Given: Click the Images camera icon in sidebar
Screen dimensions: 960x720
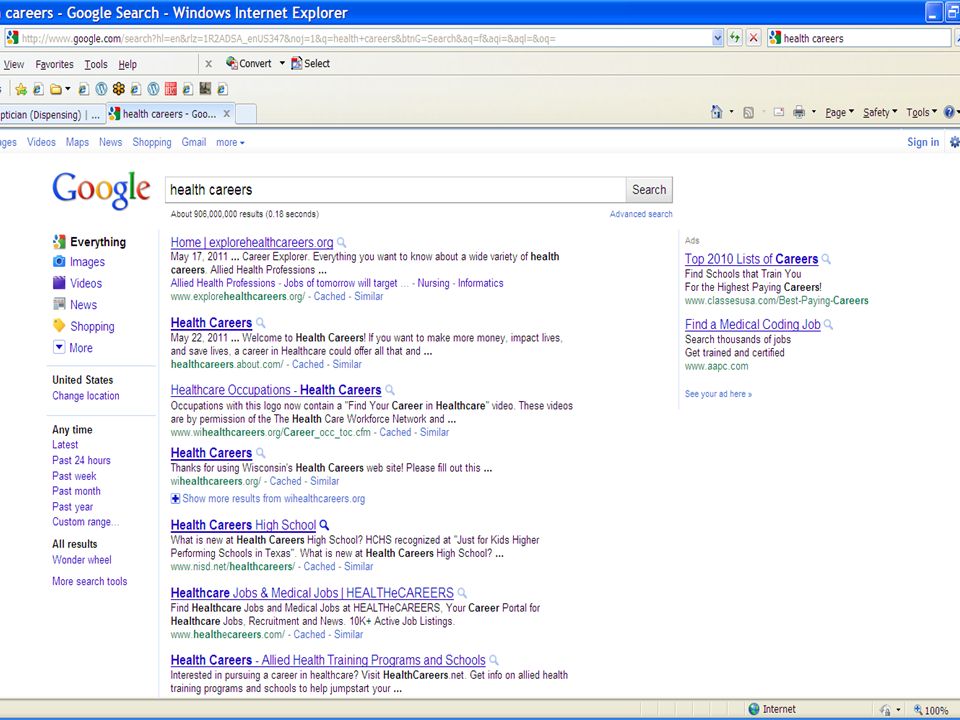Looking at the screenshot, I should 59,261.
